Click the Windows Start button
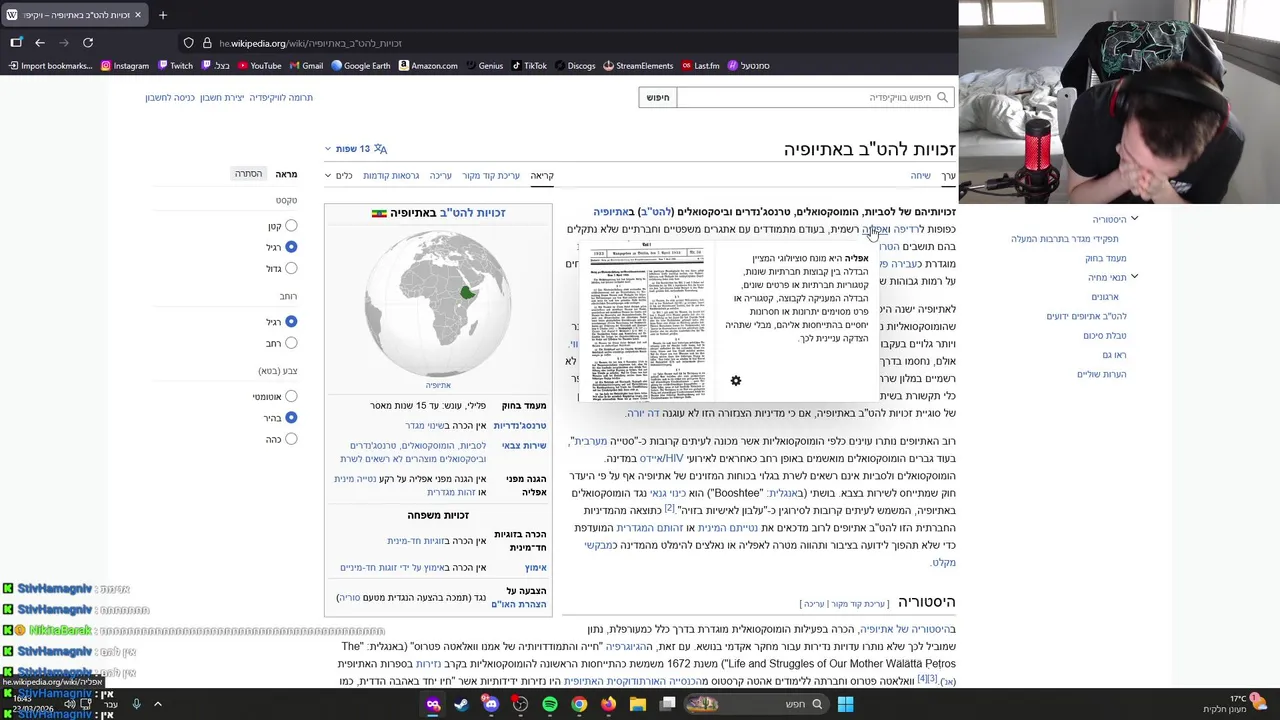 tap(845, 704)
